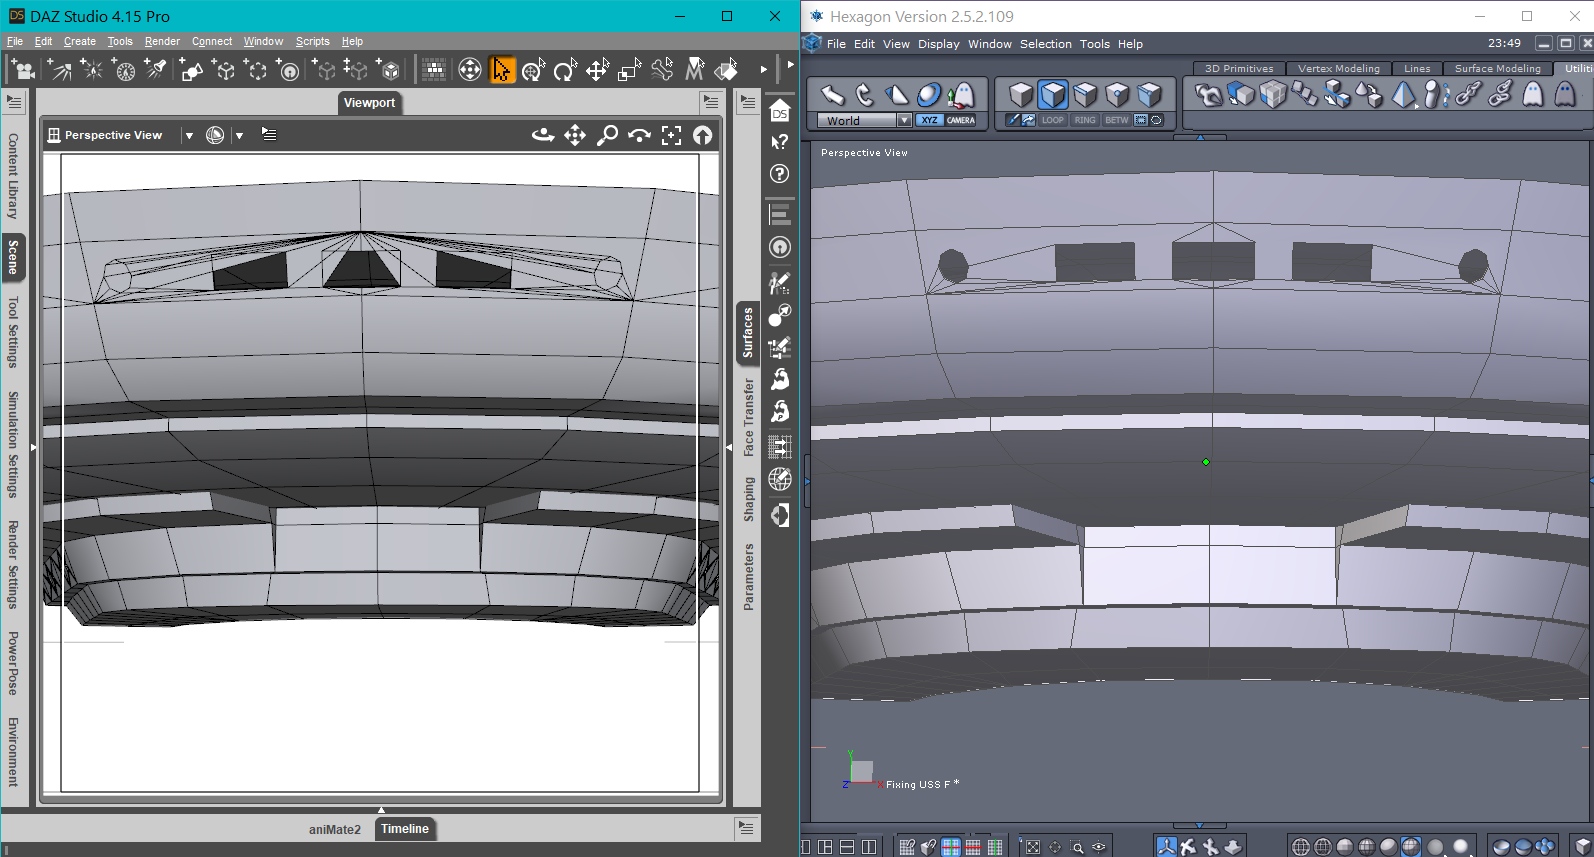
Task: Enable LOOP selection in Hexagon
Action: point(1053,120)
